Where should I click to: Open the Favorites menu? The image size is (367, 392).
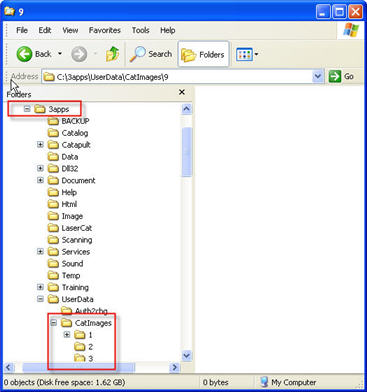coord(105,30)
